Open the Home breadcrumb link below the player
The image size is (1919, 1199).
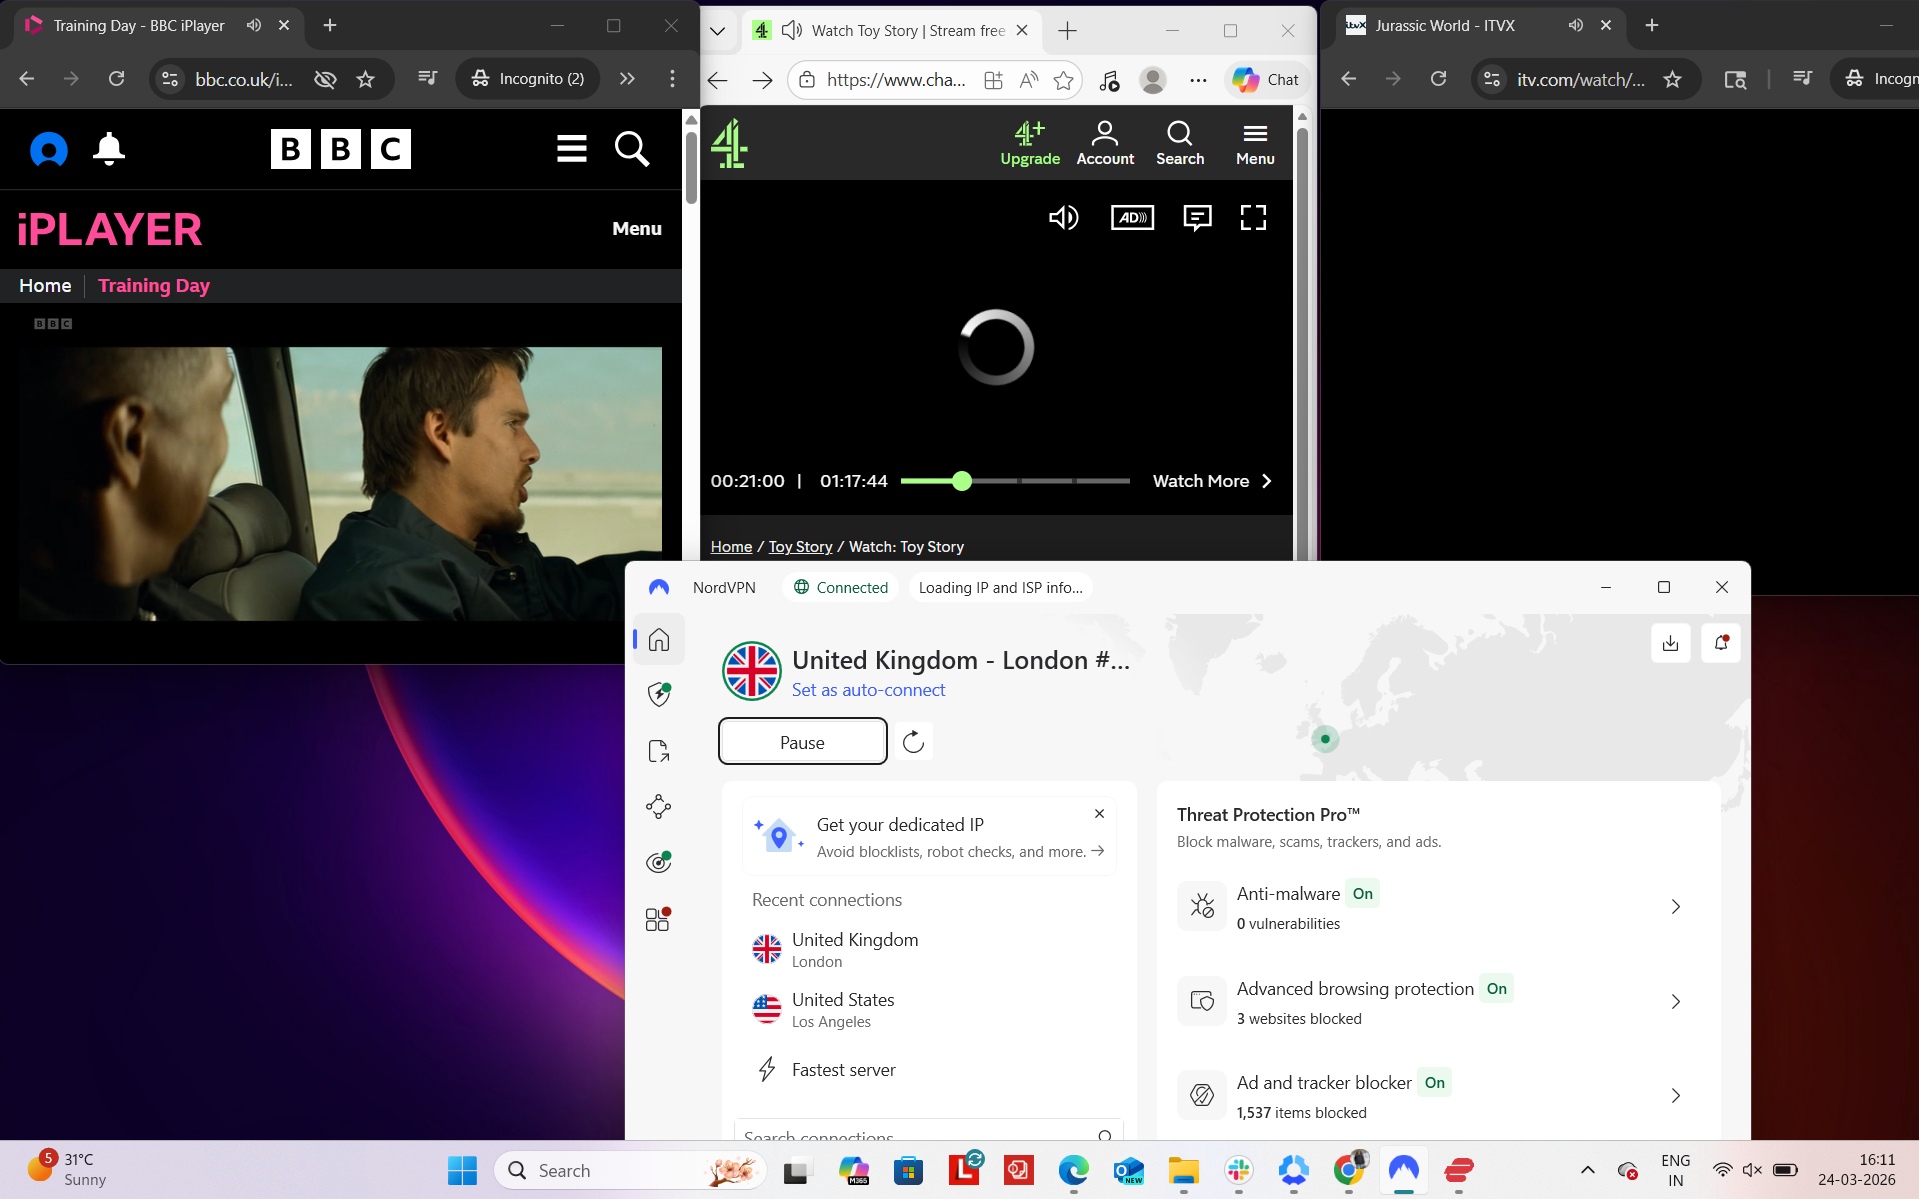(x=730, y=546)
